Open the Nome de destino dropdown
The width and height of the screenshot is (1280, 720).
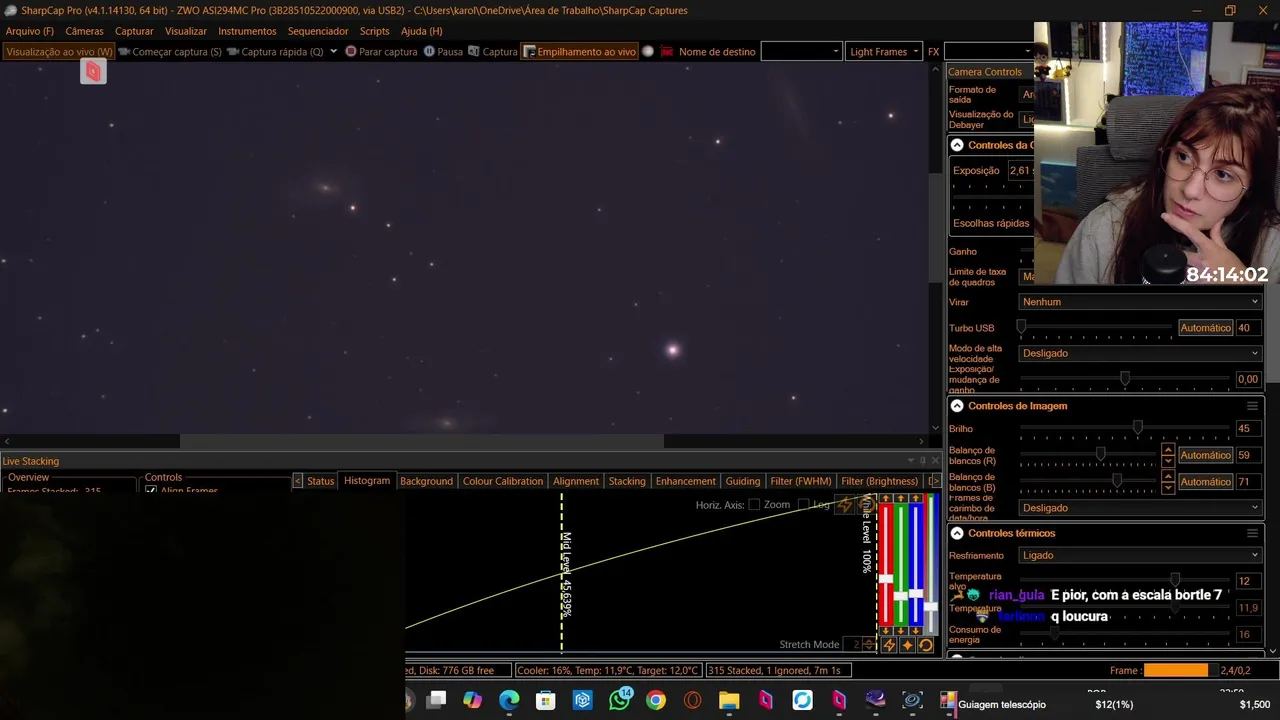[801, 52]
